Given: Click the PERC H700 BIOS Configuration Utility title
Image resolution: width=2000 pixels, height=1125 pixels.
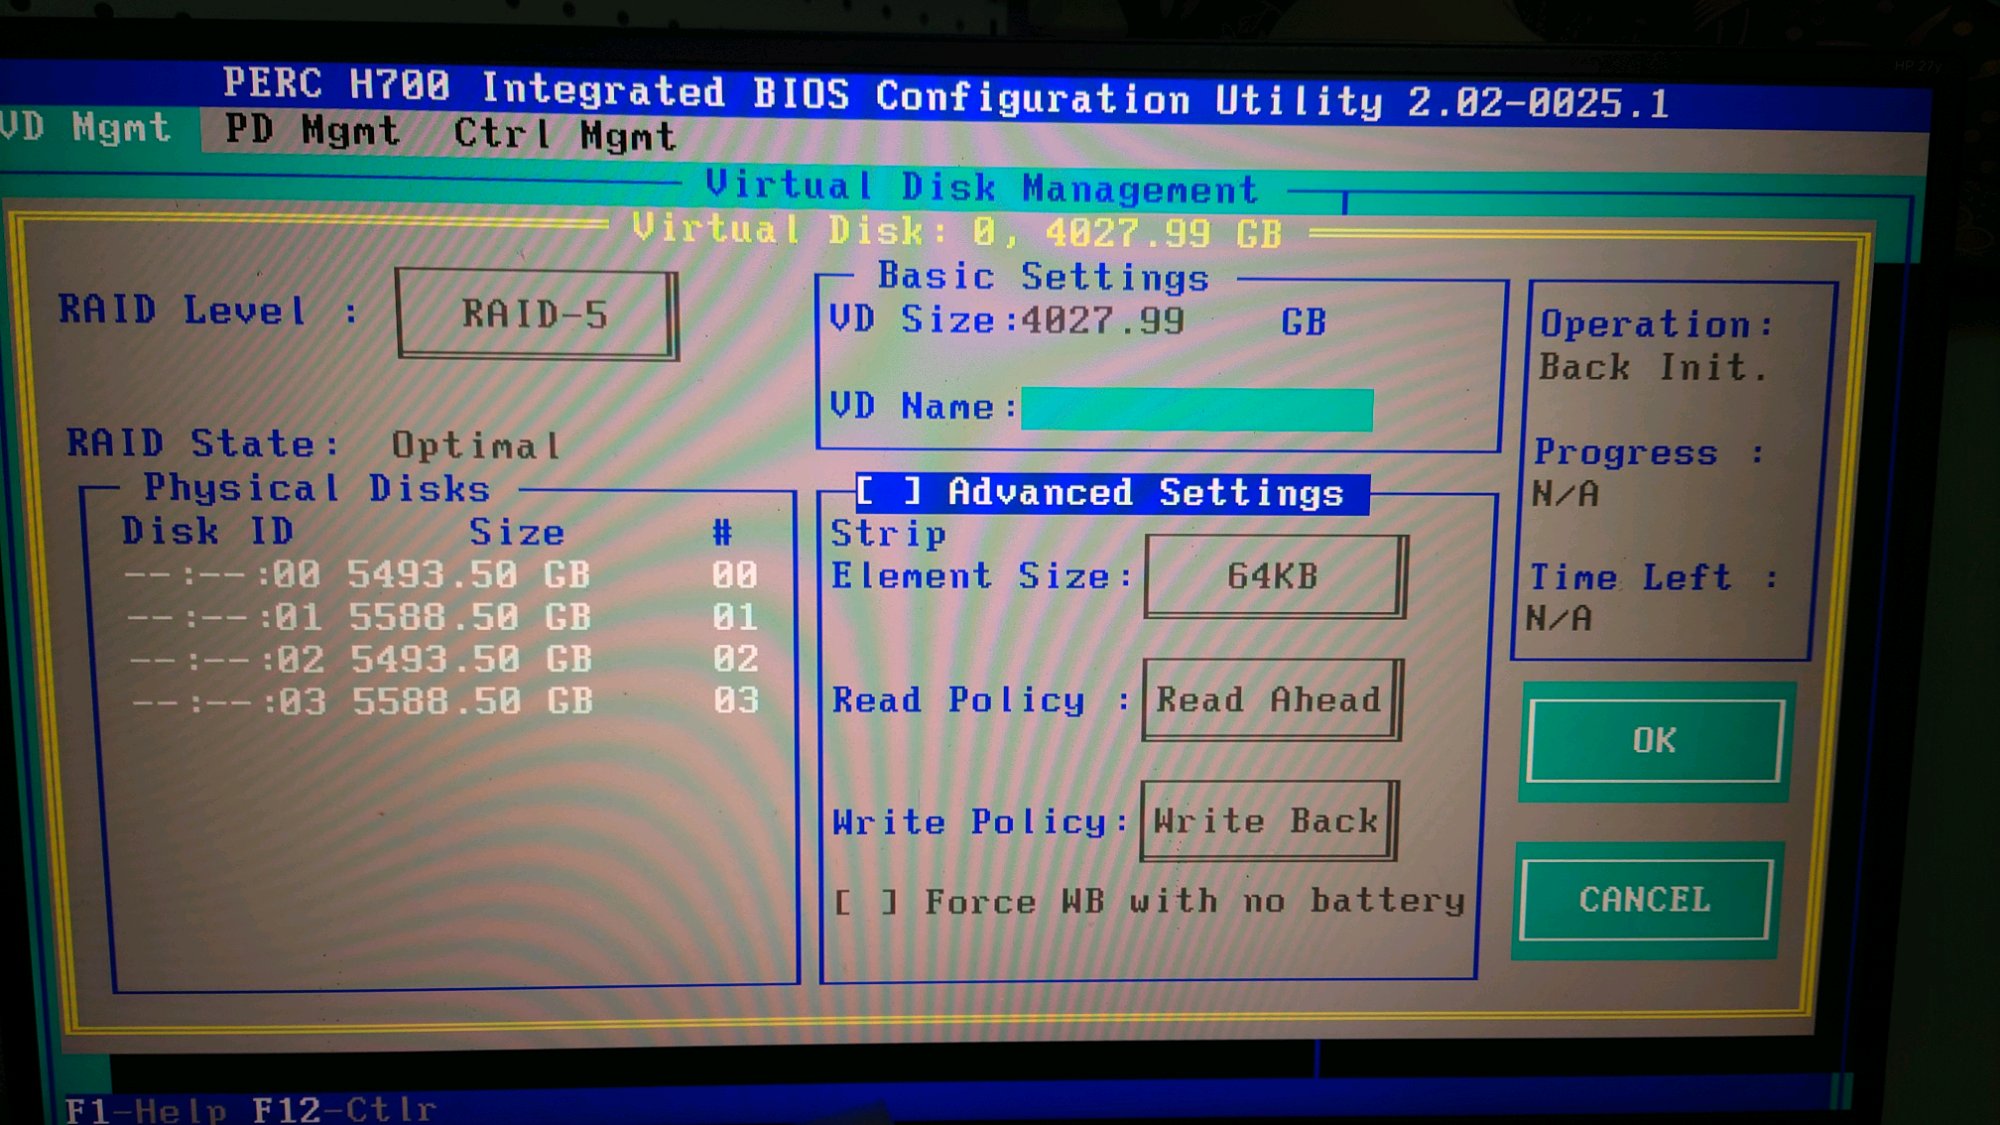Looking at the screenshot, I should (x=946, y=94).
